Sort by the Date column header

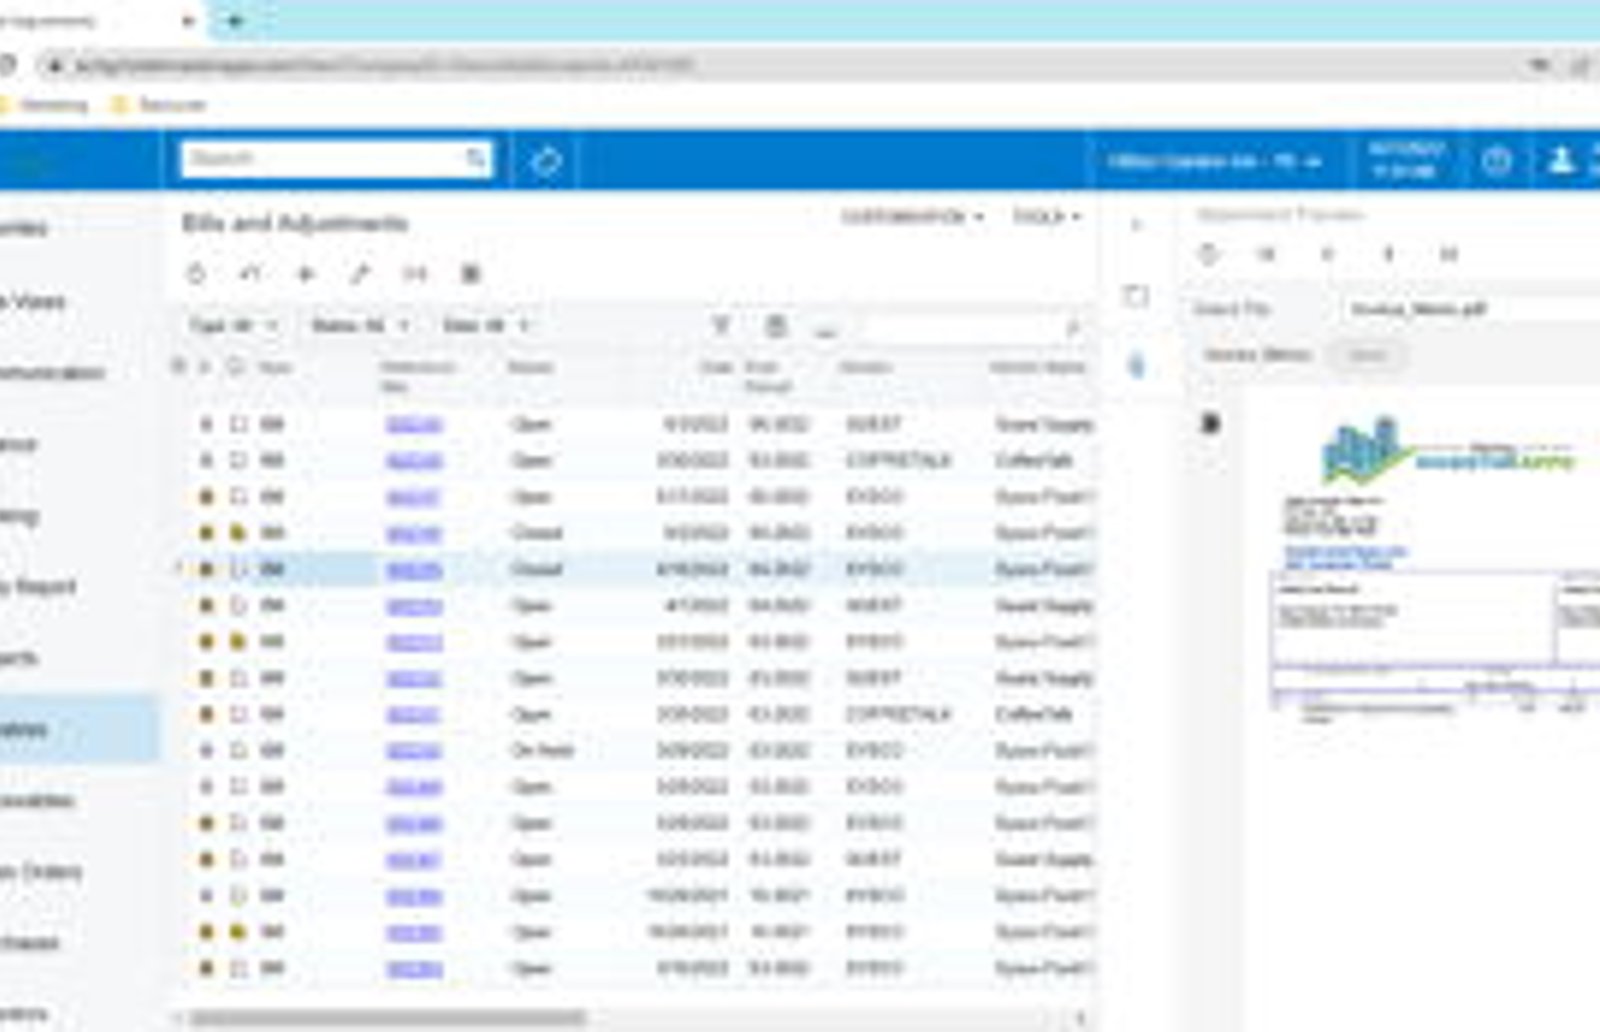(717, 367)
